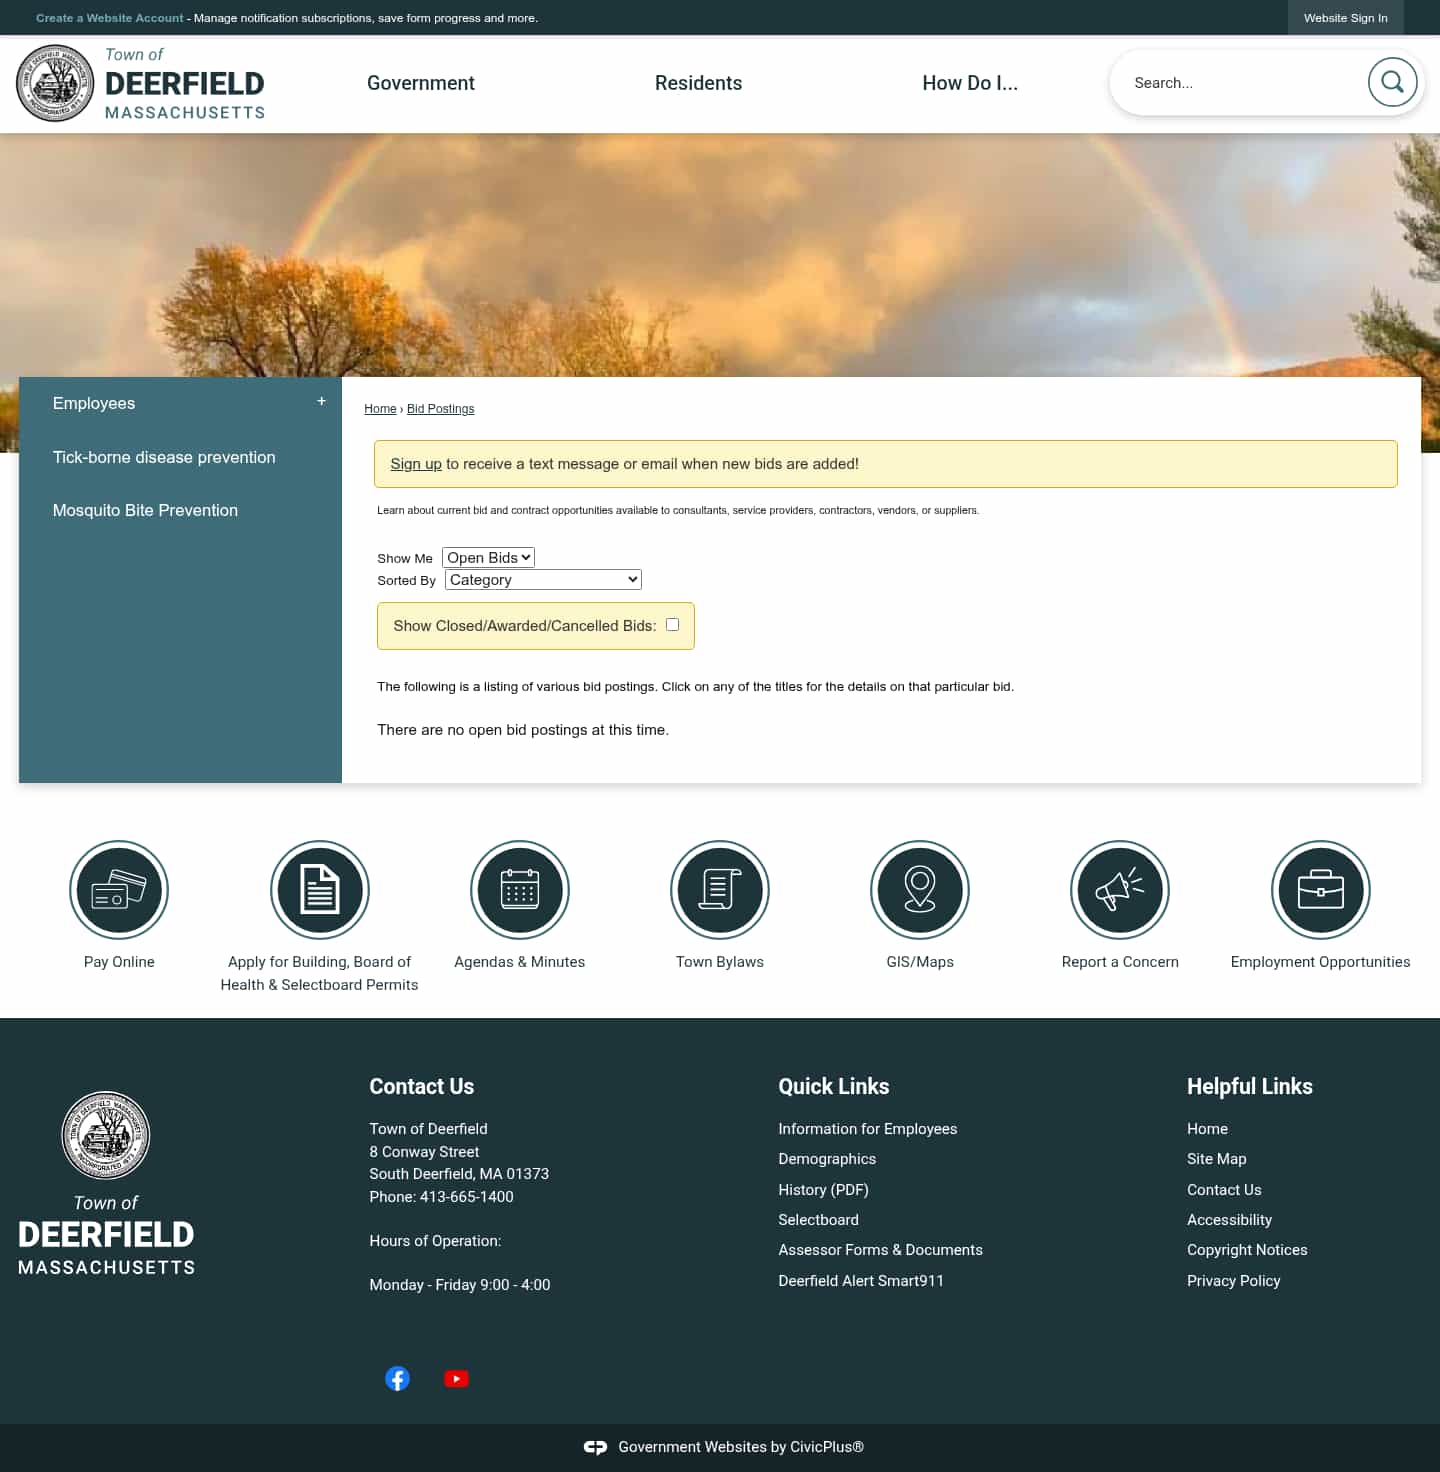Check the Show Closed/Awarded/Cancelled Bids checkbox
This screenshot has width=1440, height=1472.
pyautogui.click(x=673, y=625)
